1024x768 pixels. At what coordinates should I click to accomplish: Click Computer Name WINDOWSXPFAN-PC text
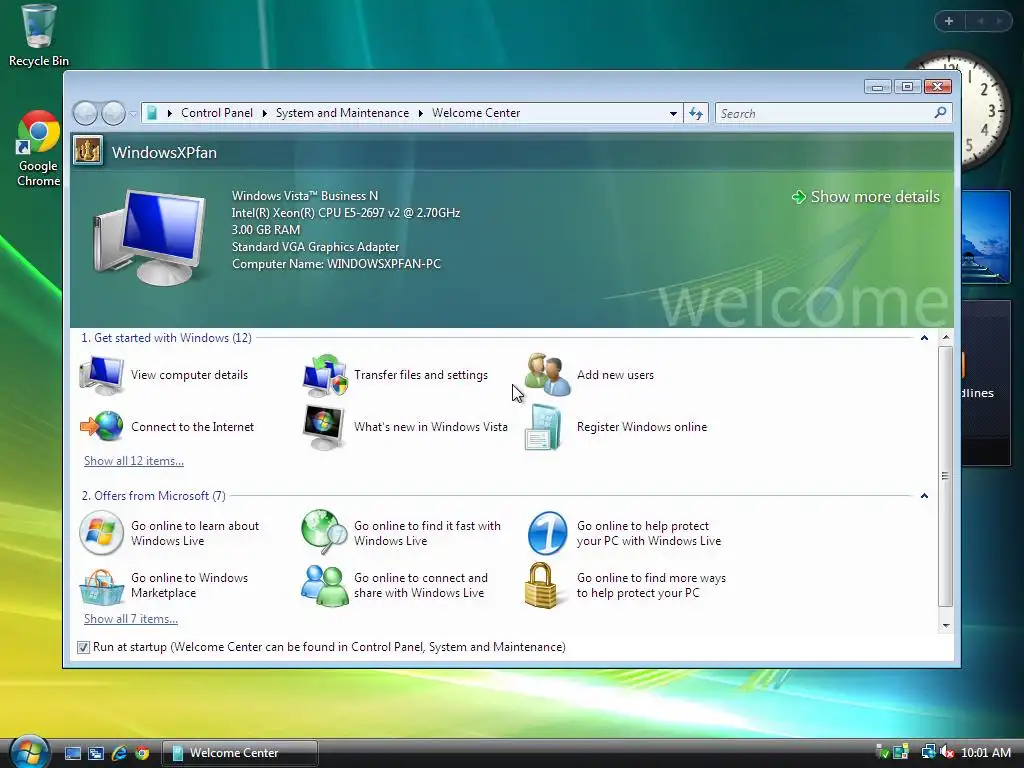coord(336,264)
